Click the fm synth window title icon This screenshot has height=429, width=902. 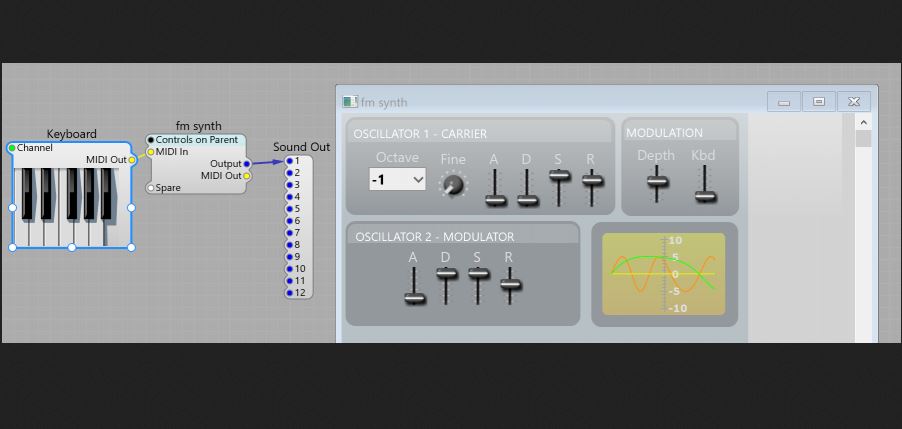coord(350,102)
